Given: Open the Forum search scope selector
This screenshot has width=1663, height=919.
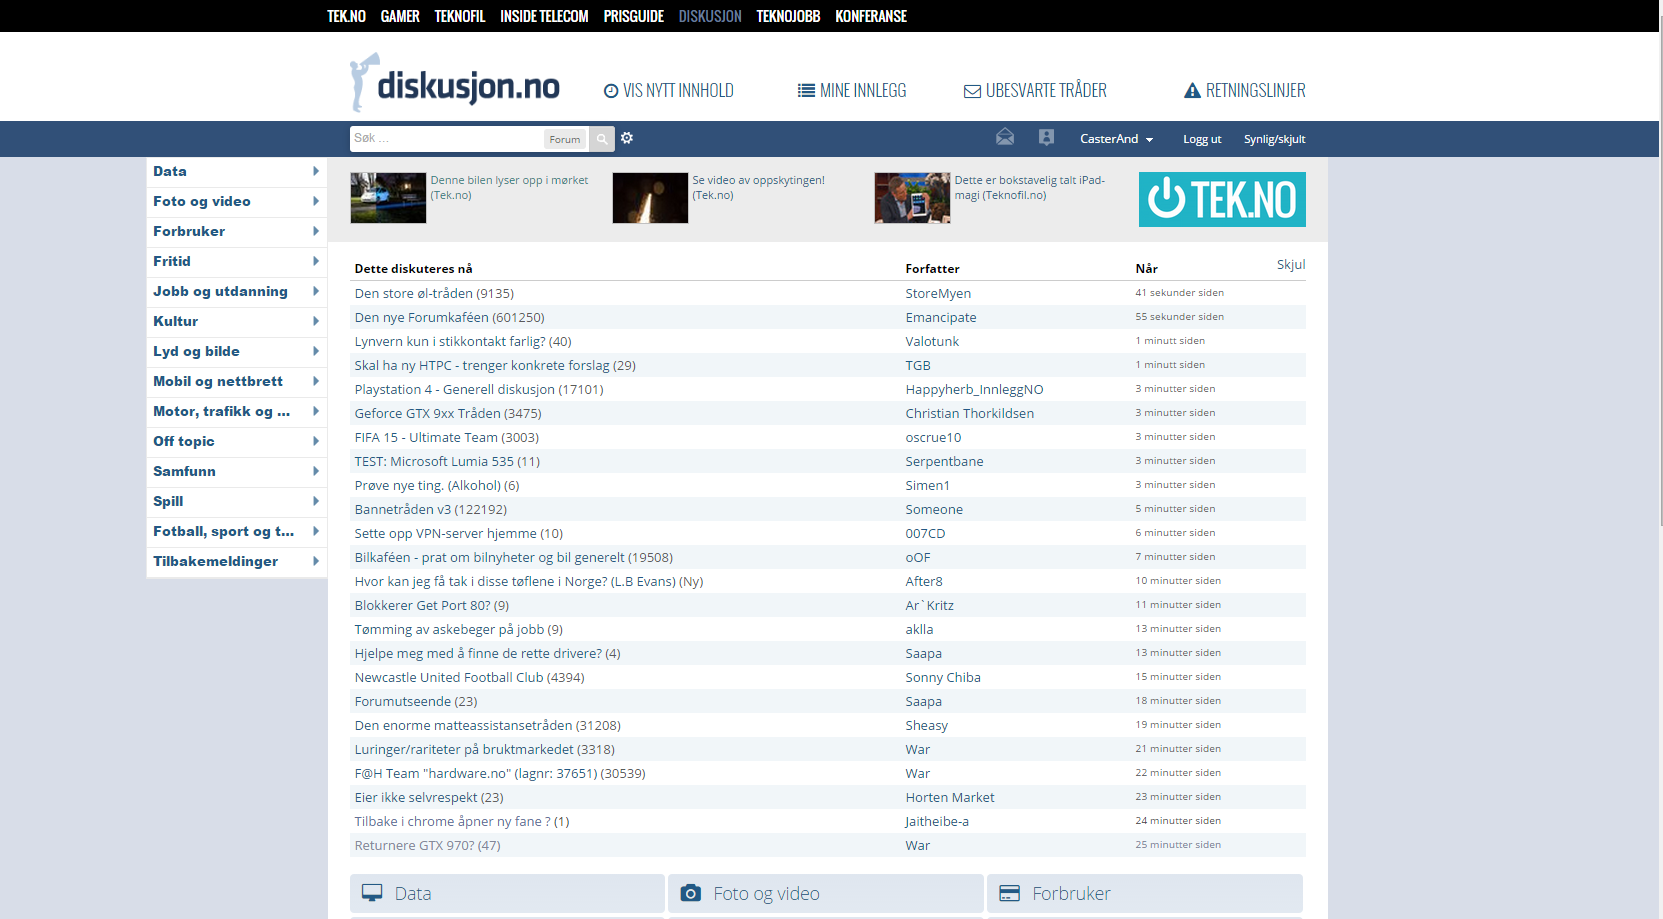Looking at the screenshot, I should (x=565, y=139).
